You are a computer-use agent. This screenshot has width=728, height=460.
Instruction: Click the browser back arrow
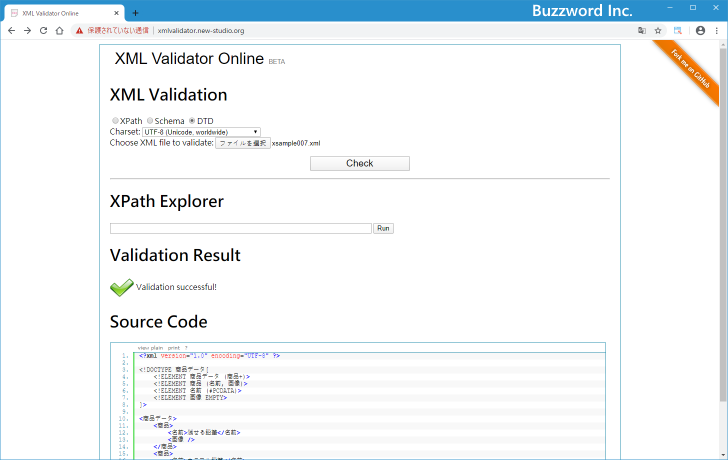coord(11,31)
